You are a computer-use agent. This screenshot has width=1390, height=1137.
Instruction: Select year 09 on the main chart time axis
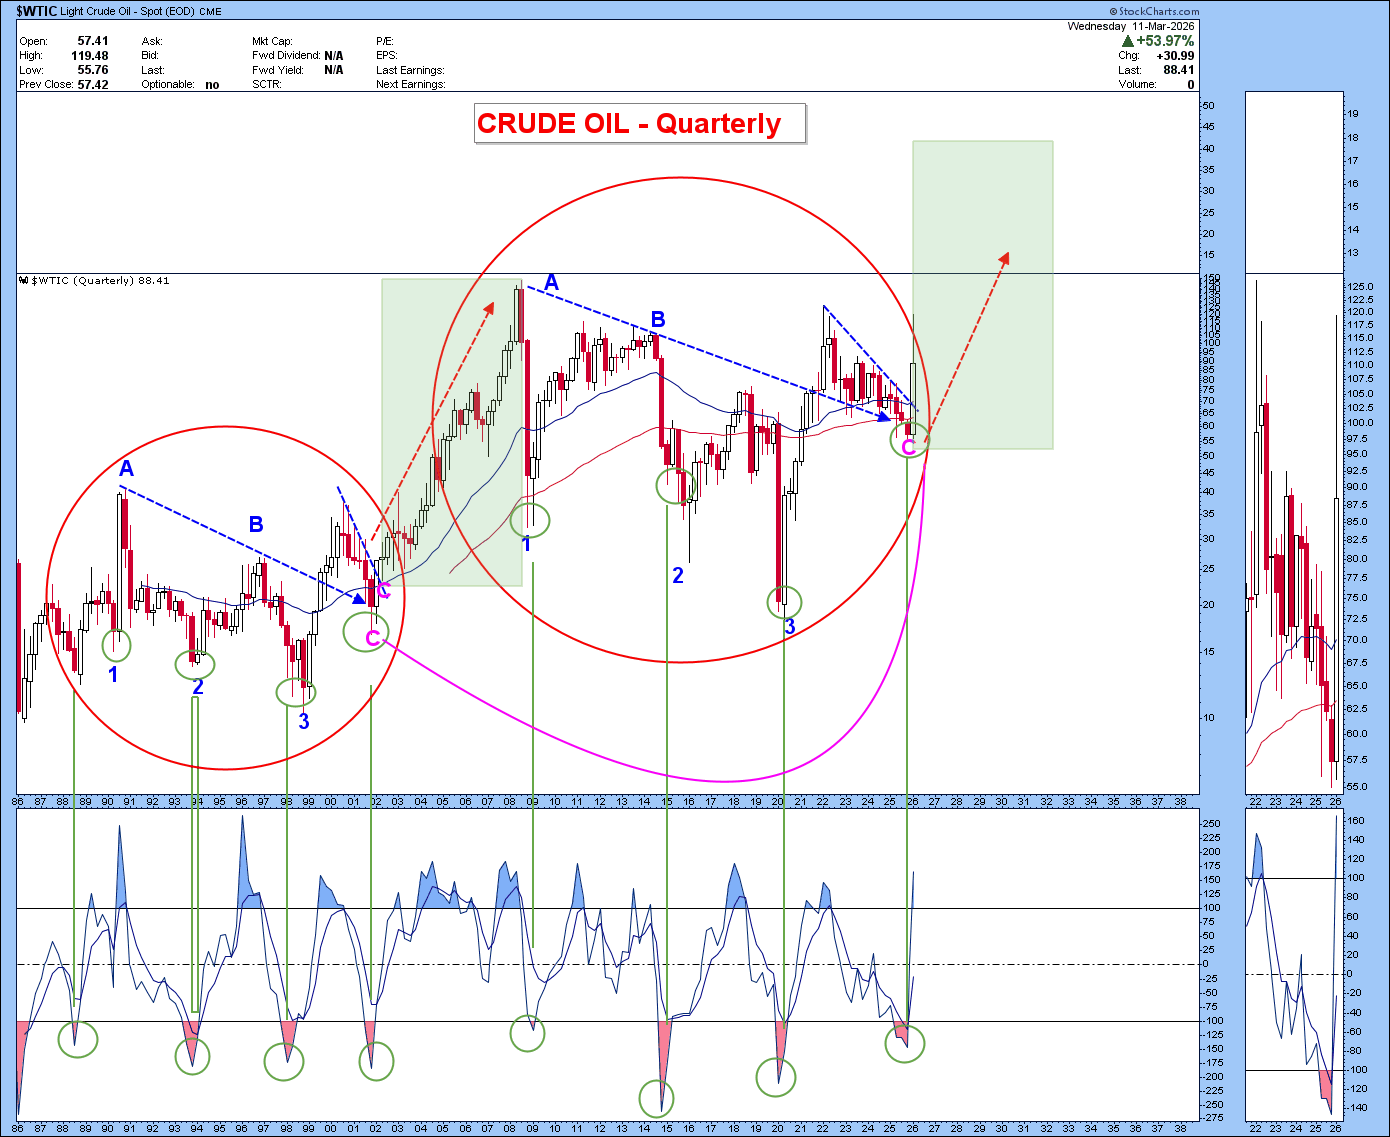[x=533, y=802]
